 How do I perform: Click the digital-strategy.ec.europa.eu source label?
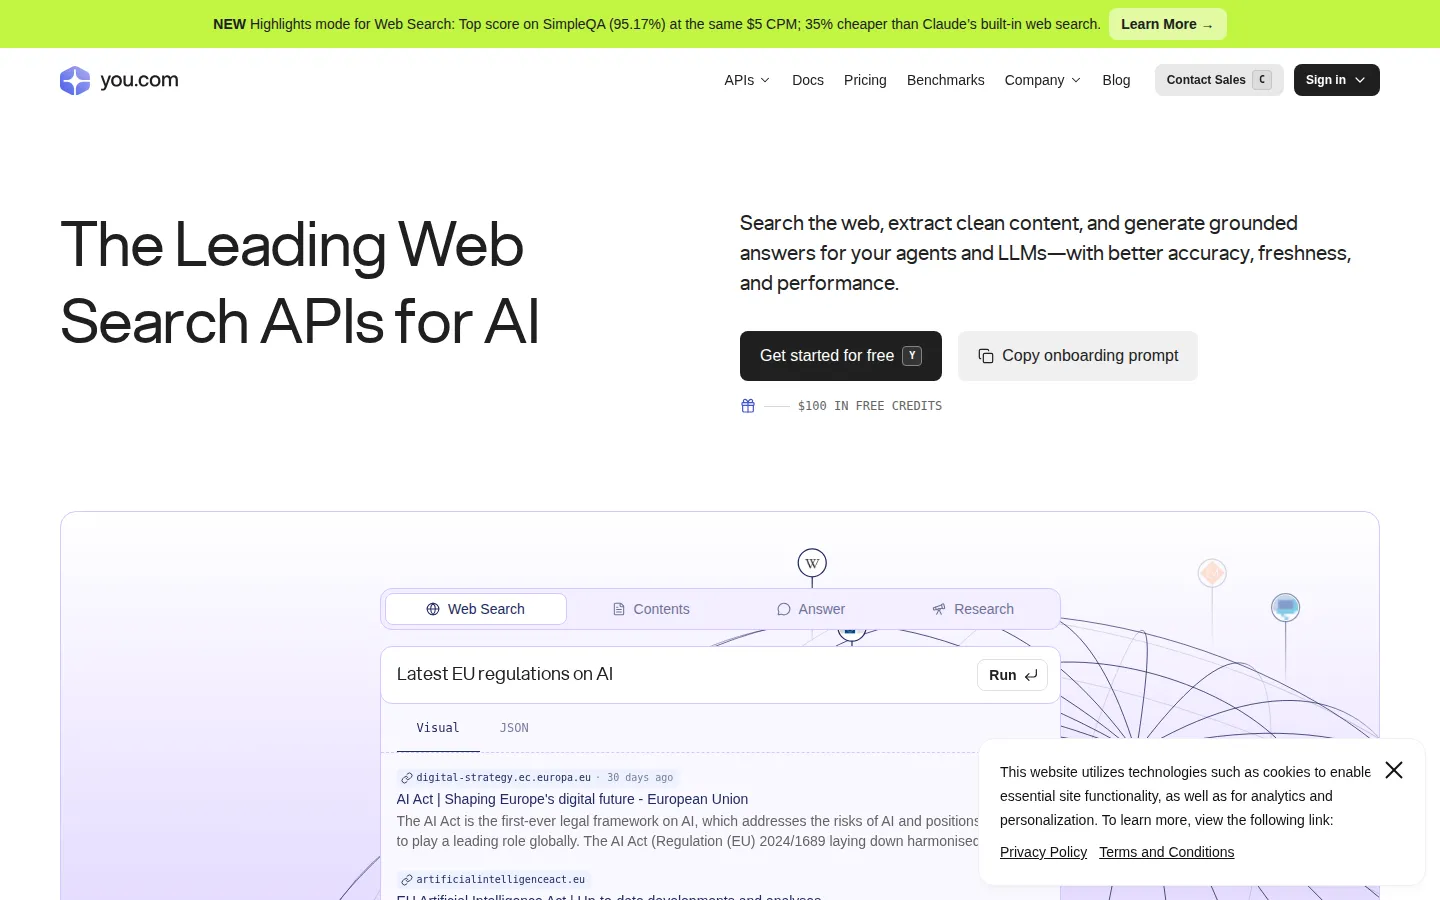[x=503, y=777]
